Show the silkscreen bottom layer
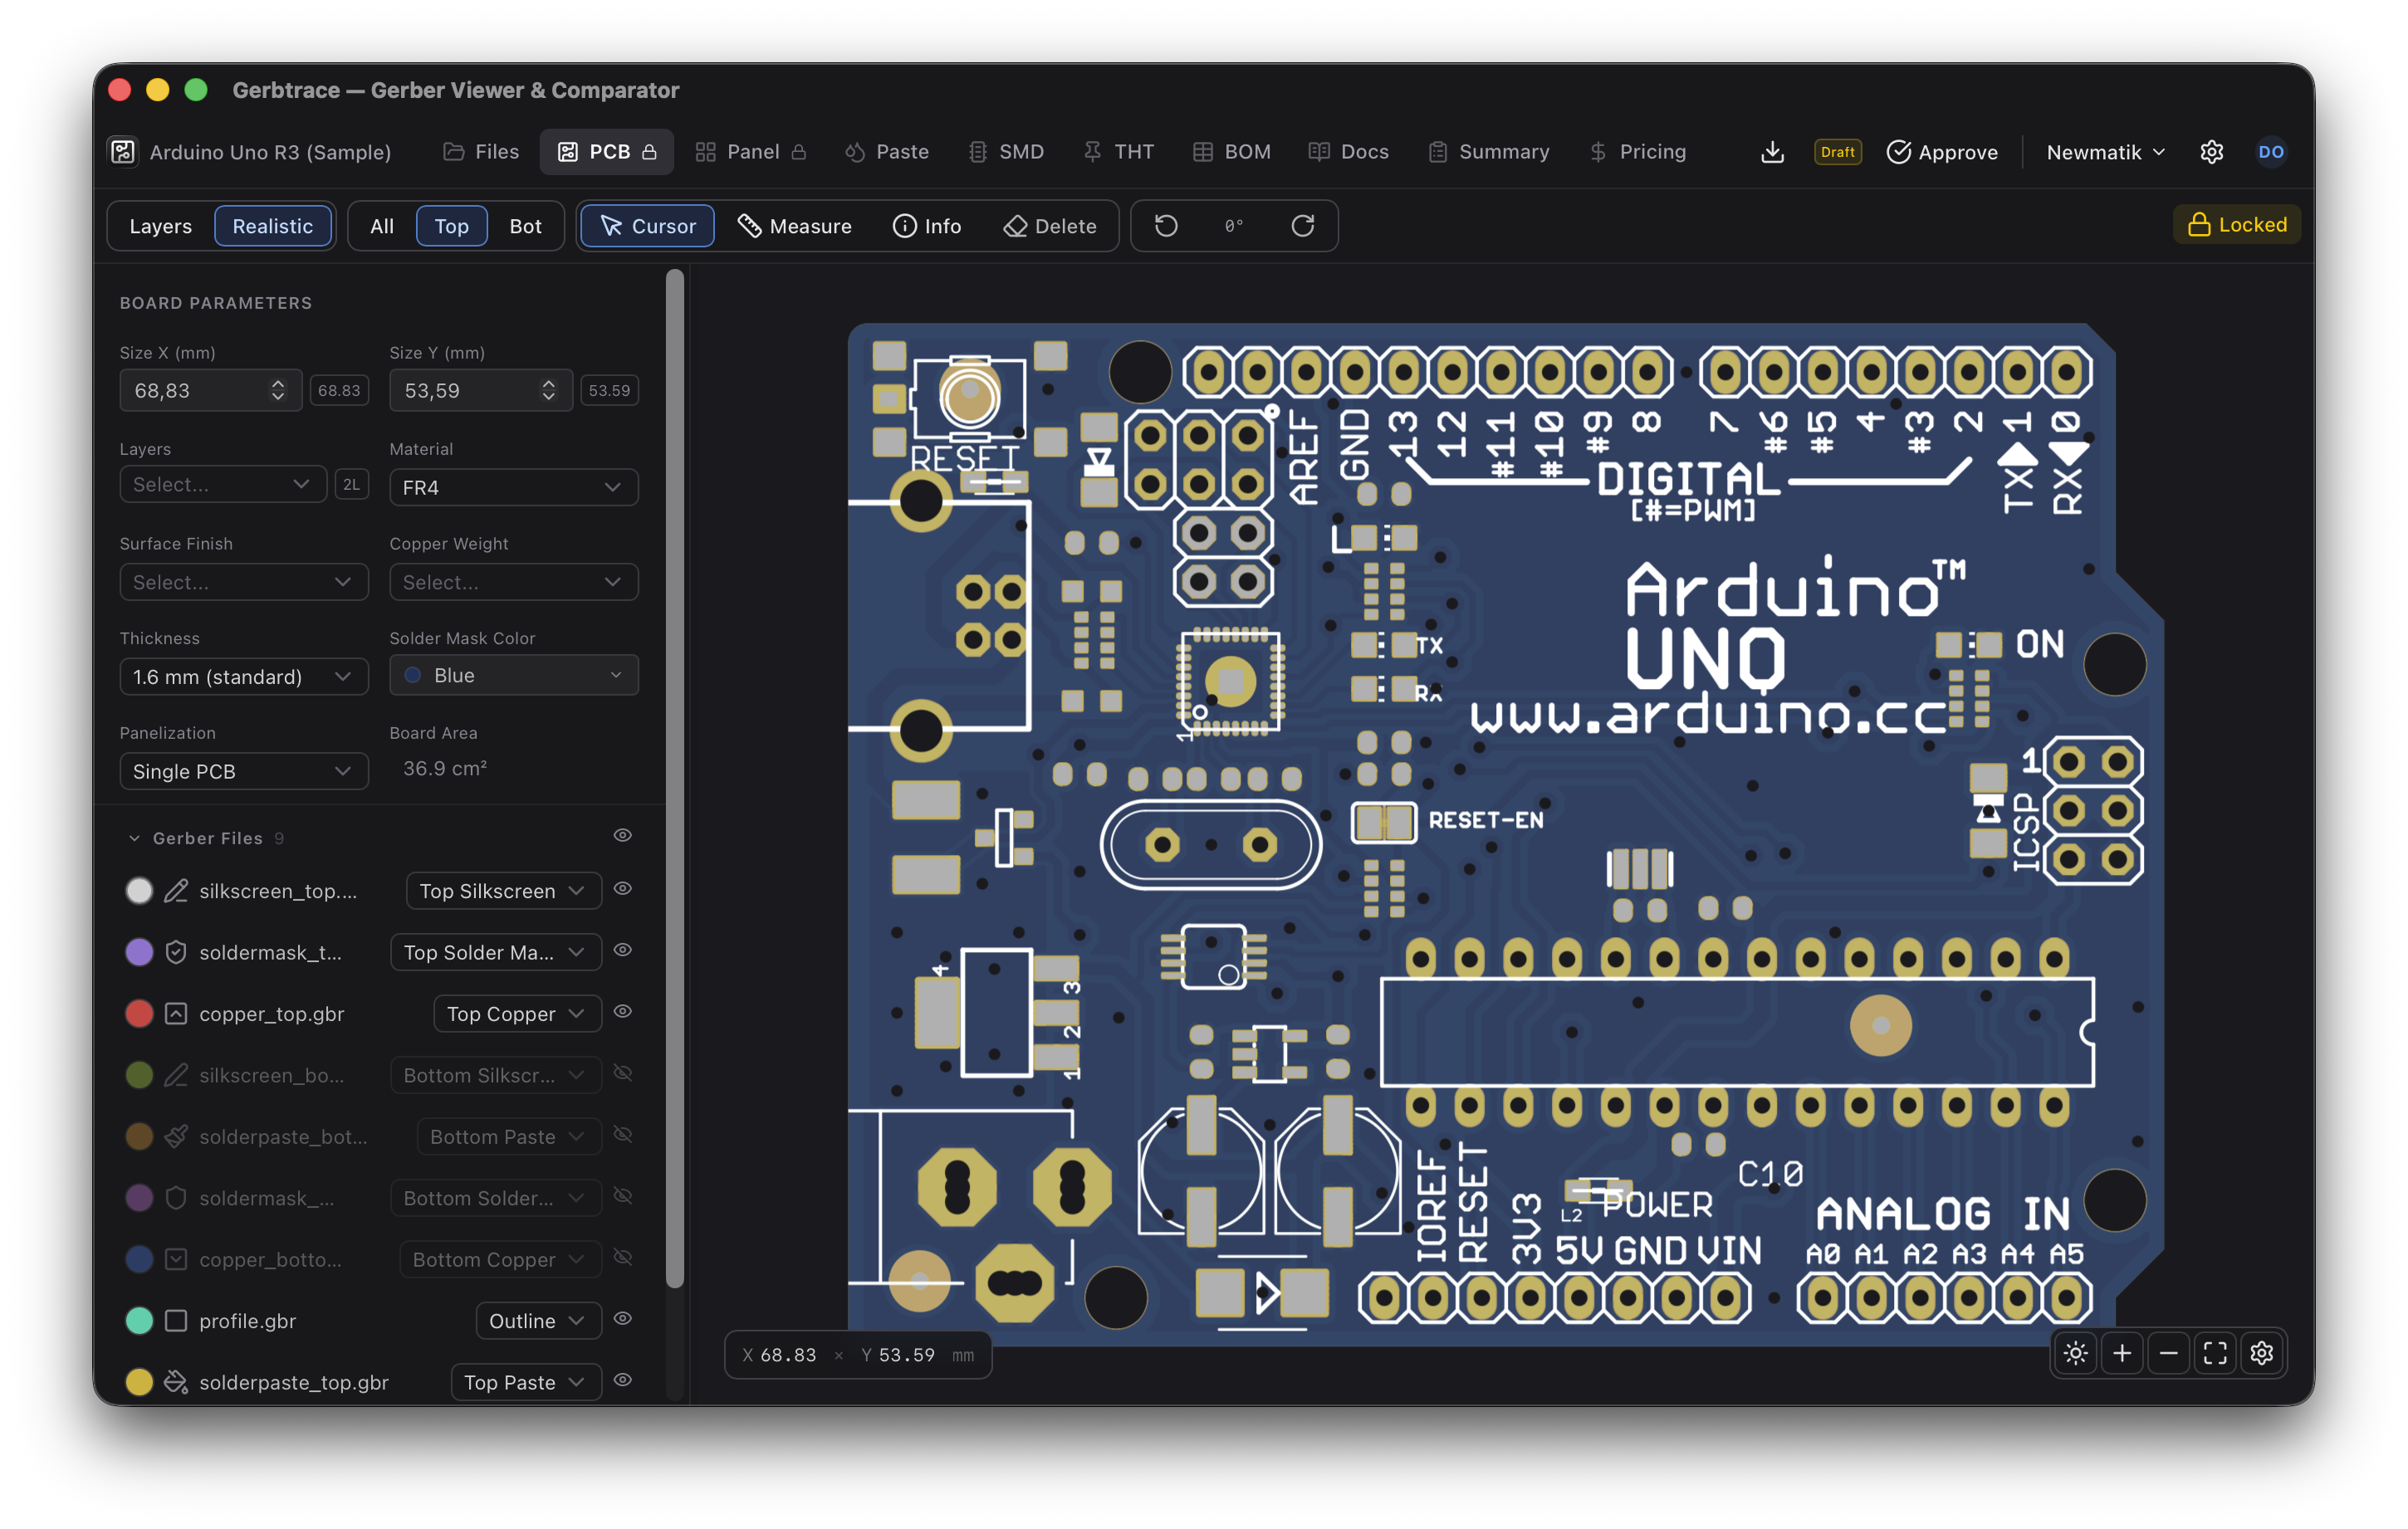2408x1529 pixels. pyautogui.click(x=622, y=1073)
